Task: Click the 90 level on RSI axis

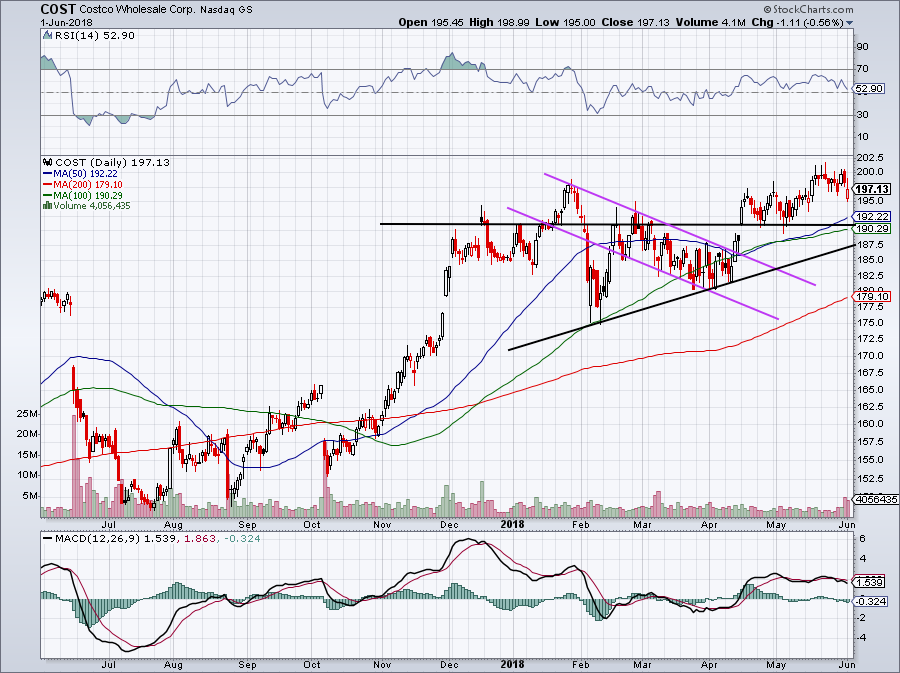Action: click(863, 46)
